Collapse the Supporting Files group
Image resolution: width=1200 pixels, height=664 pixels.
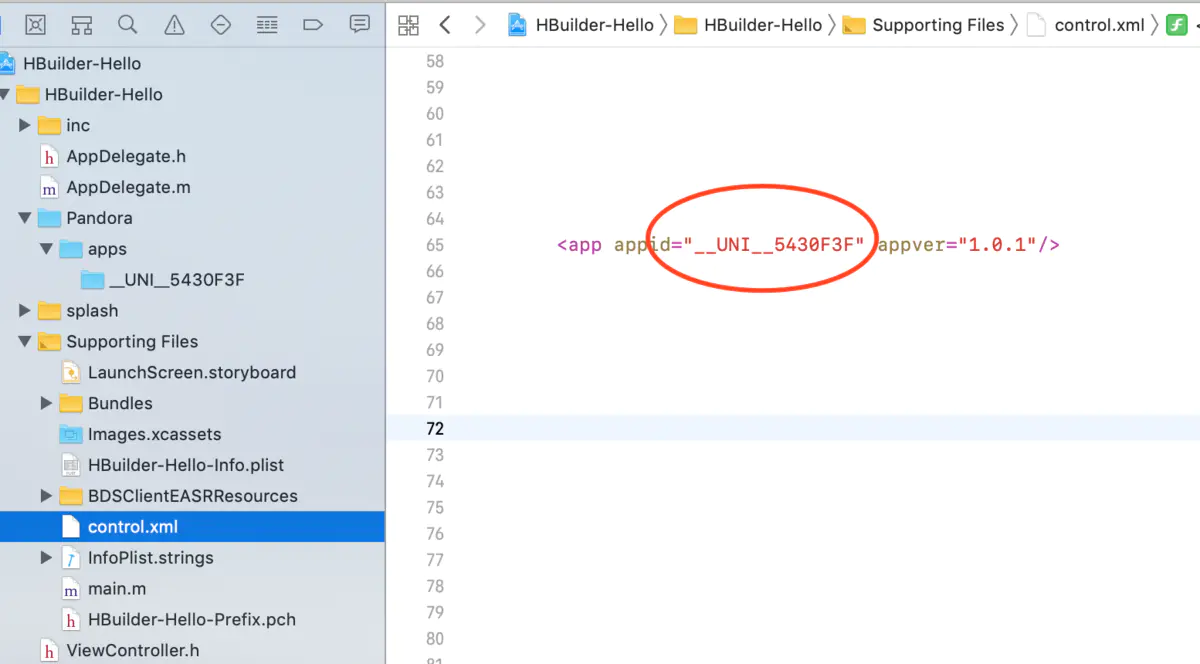tap(25, 342)
